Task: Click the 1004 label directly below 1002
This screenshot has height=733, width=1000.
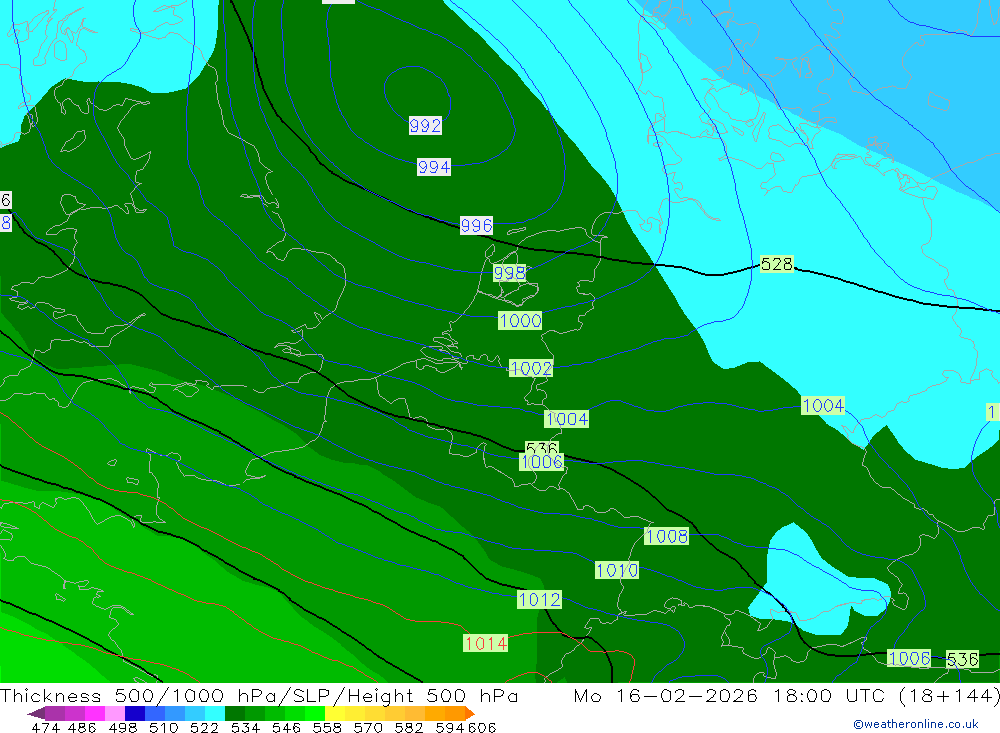Action: 566,419
